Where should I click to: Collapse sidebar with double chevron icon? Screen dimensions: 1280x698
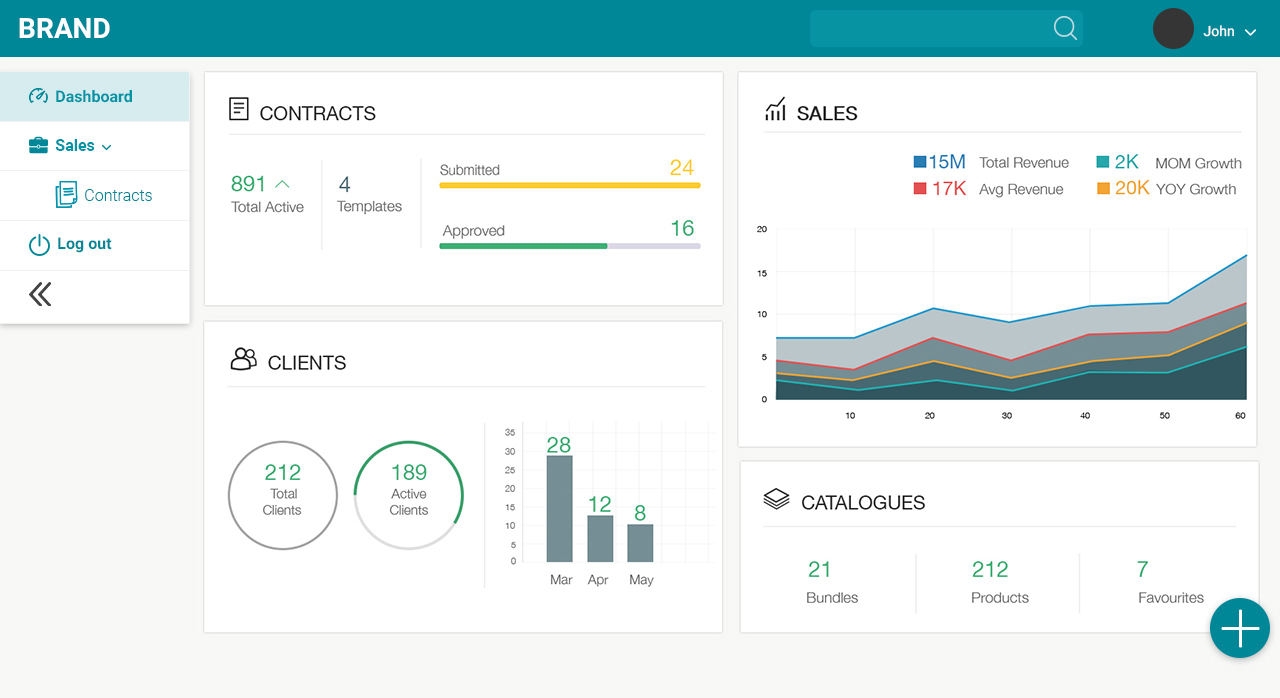point(40,294)
